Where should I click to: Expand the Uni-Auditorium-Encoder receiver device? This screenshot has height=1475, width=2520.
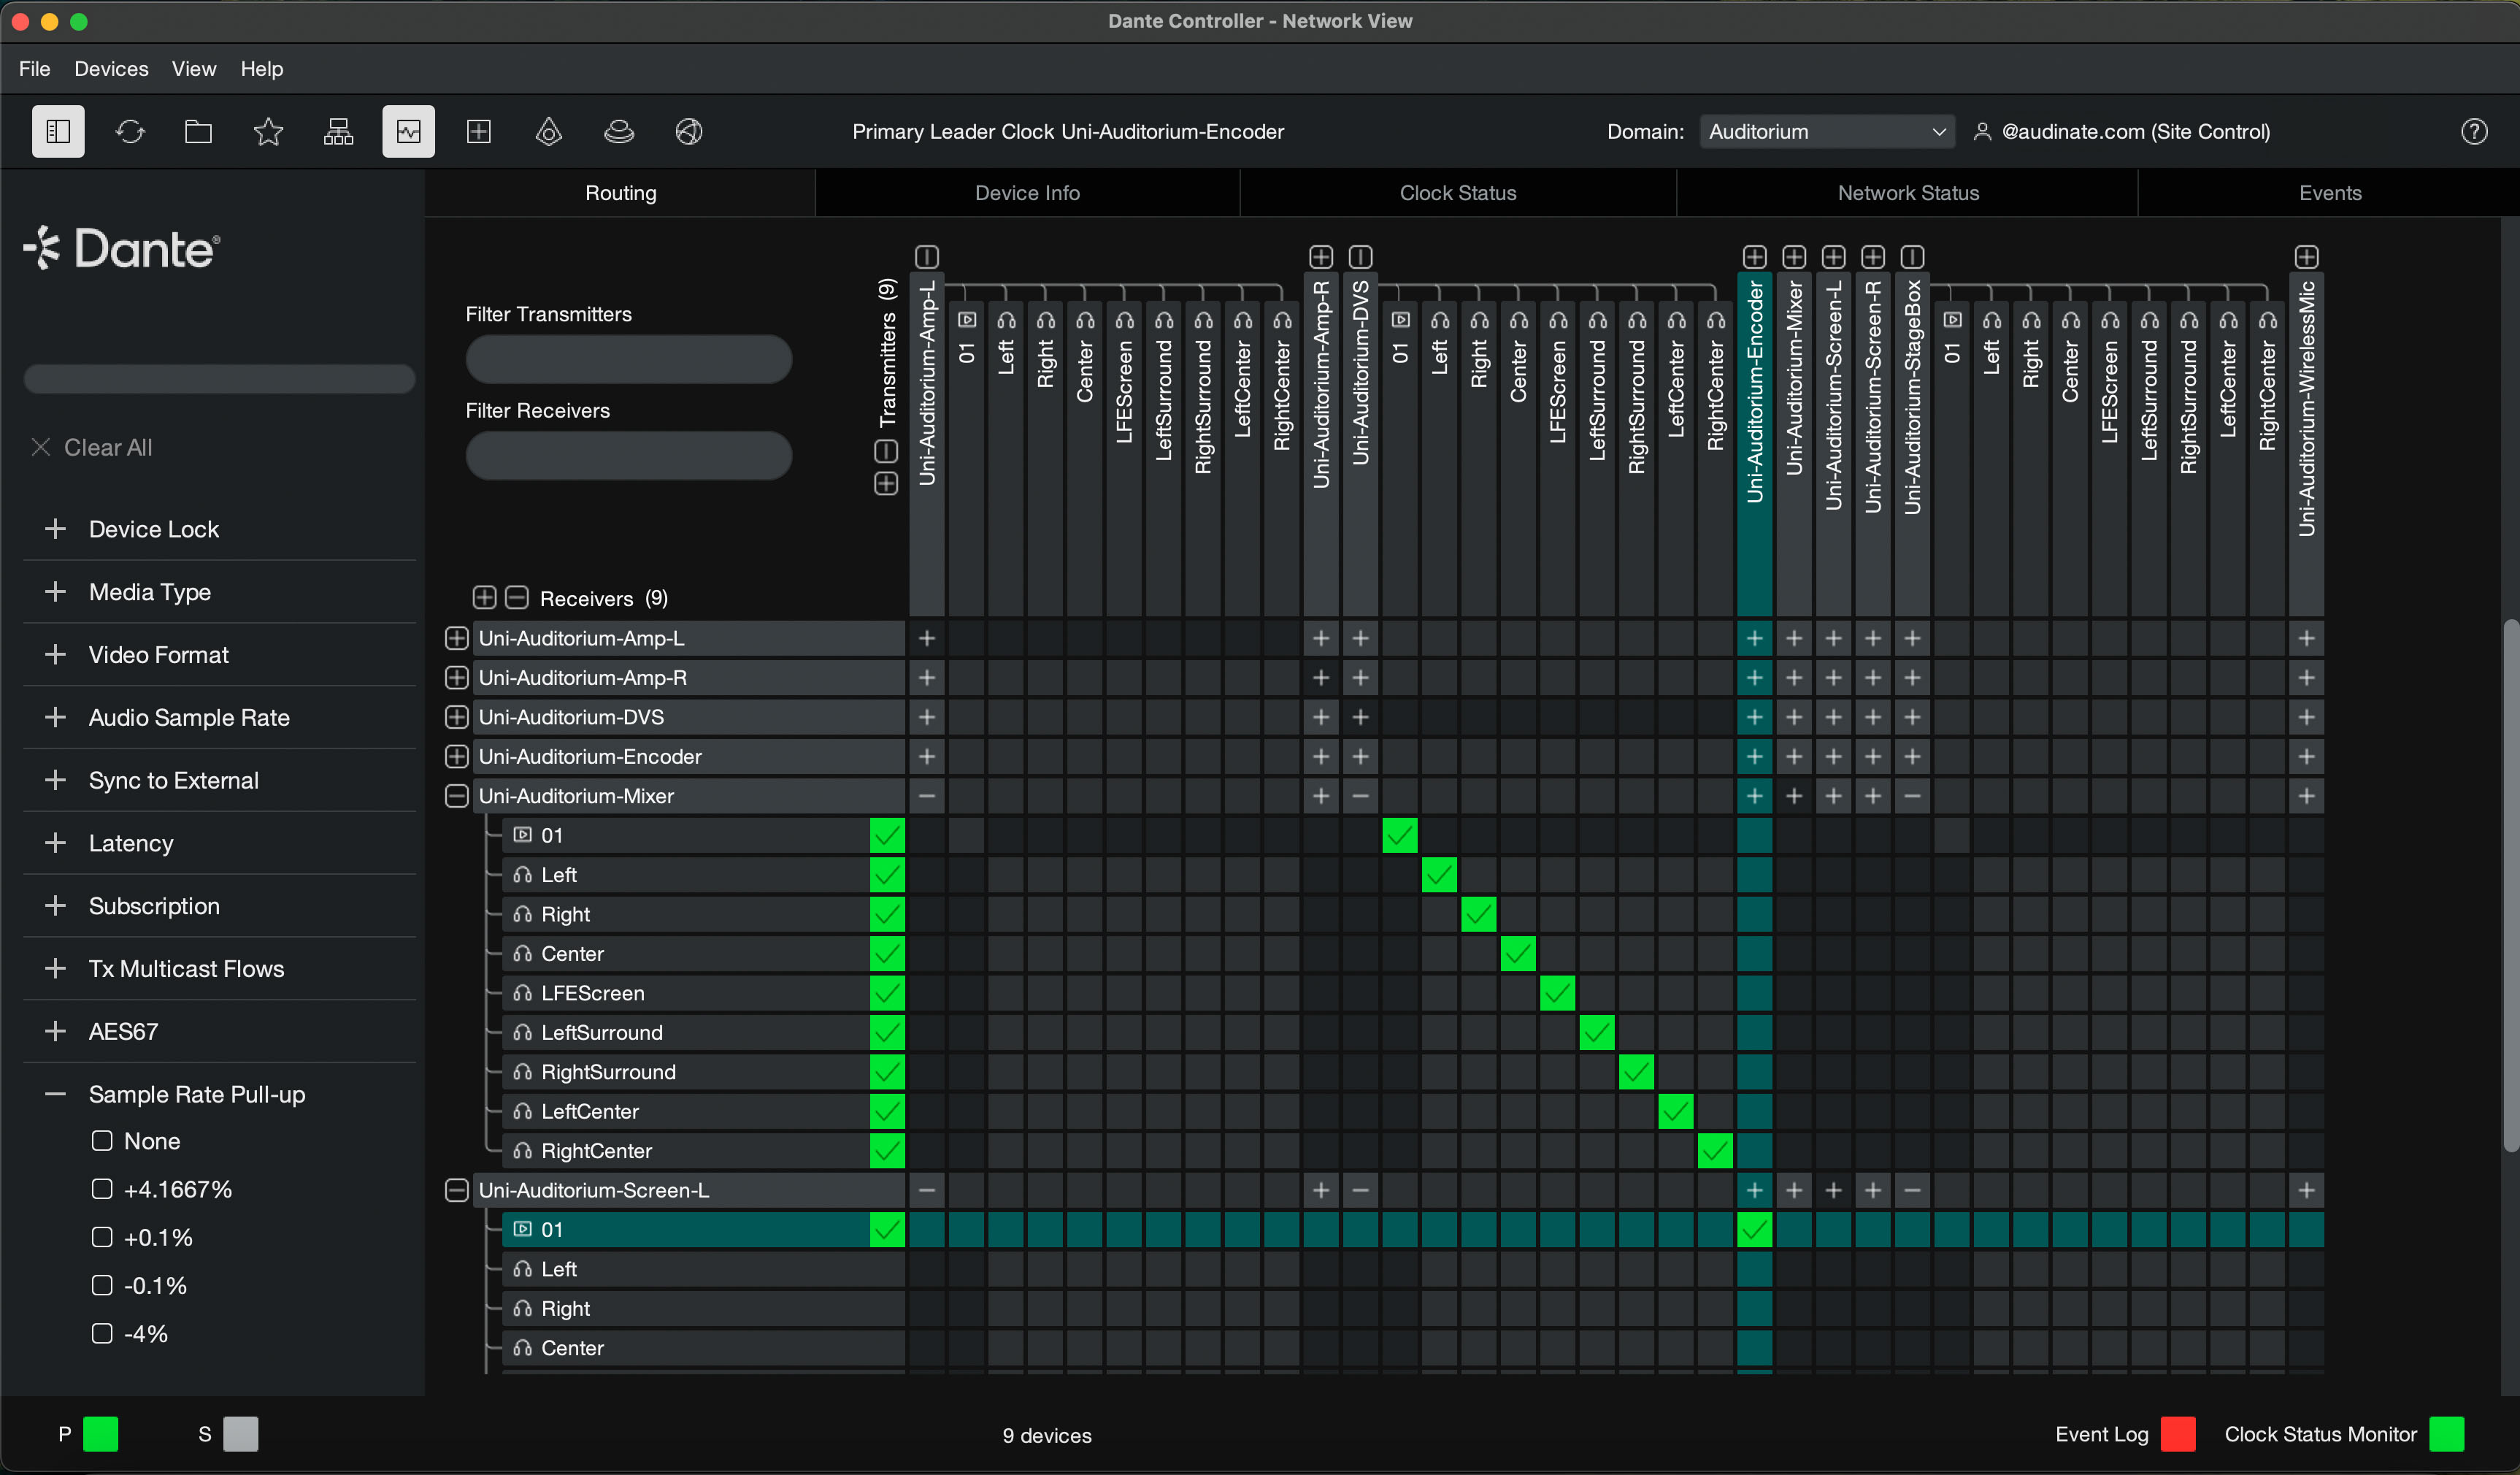click(x=456, y=756)
